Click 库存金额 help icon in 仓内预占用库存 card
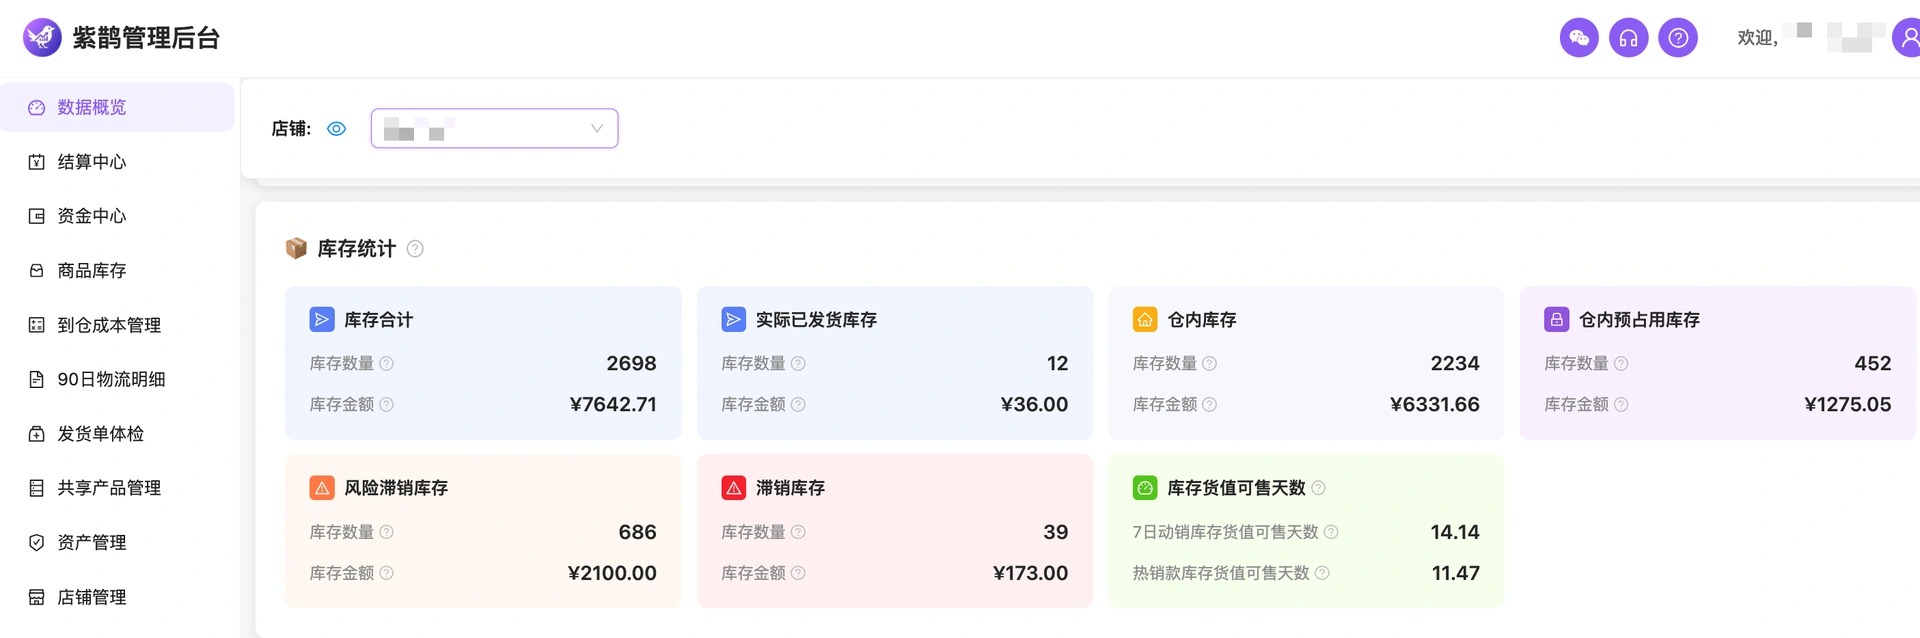The image size is (1920, 638). [x=1621, y=405]
